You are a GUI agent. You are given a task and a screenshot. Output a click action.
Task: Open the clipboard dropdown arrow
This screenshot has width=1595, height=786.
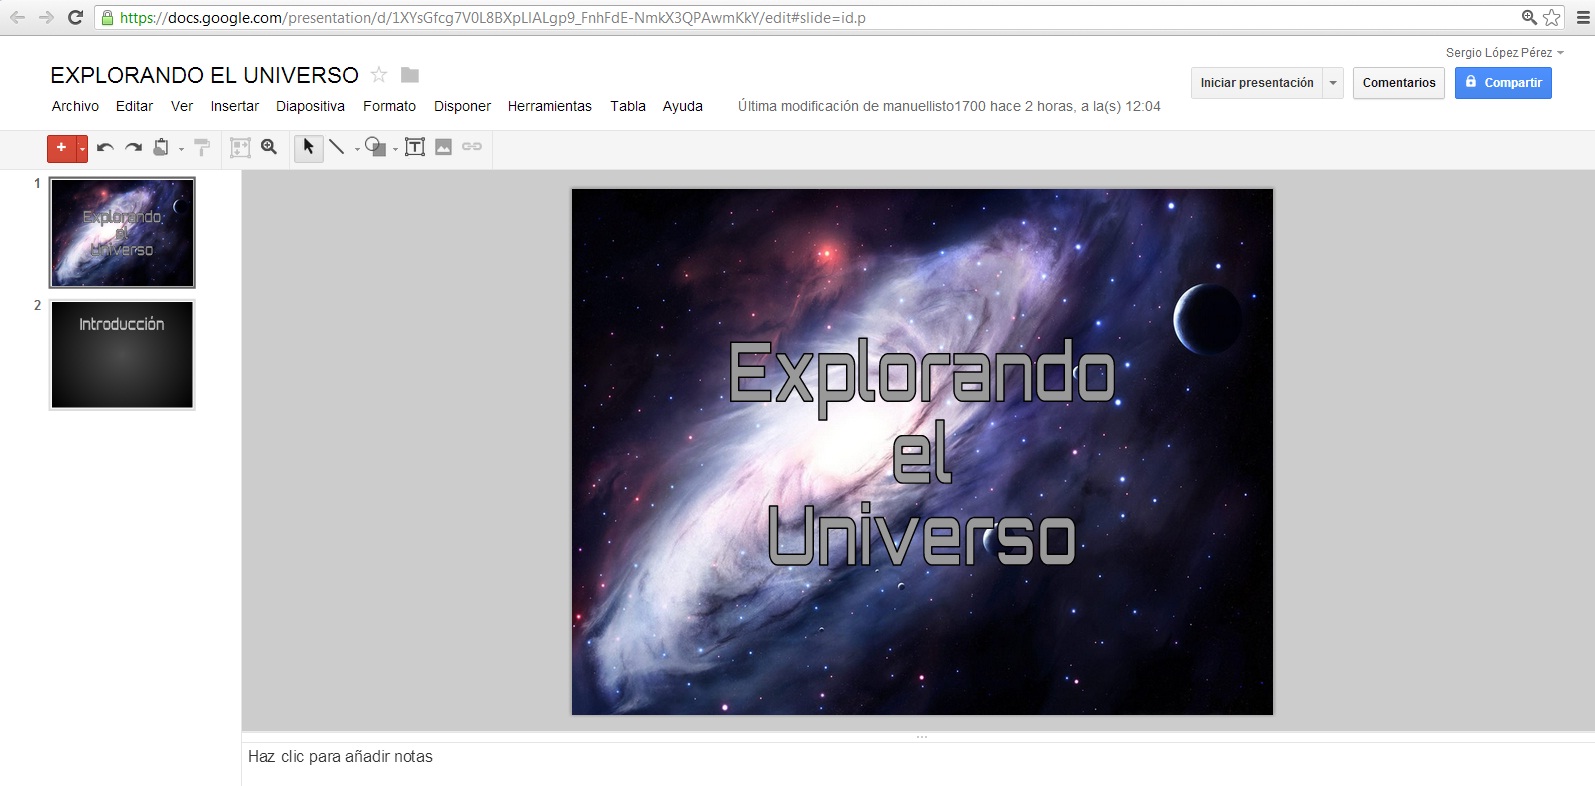[x=181, y=149]
